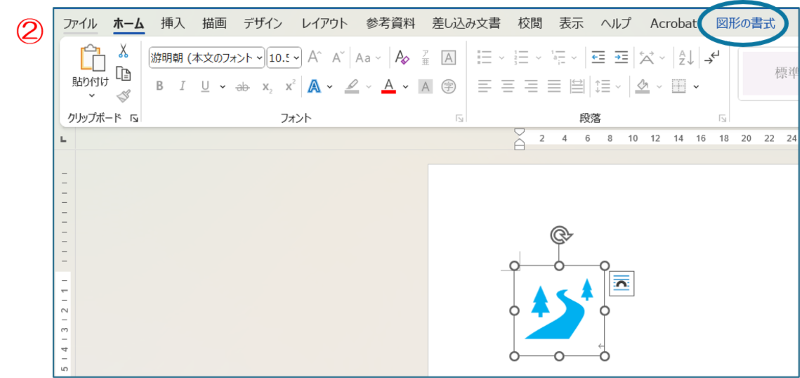Apply red font color with the underlined A

[389, 87]
